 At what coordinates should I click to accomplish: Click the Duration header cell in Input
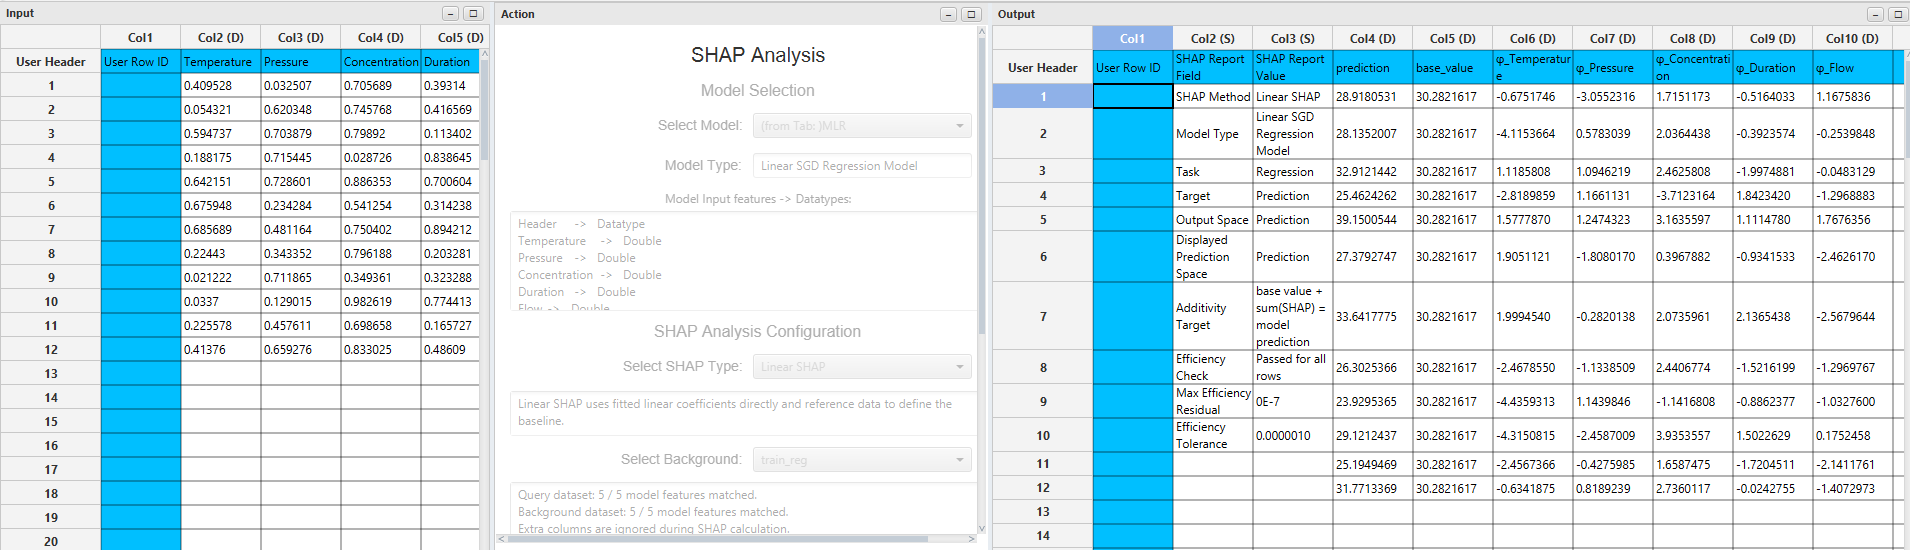(451, 62)
